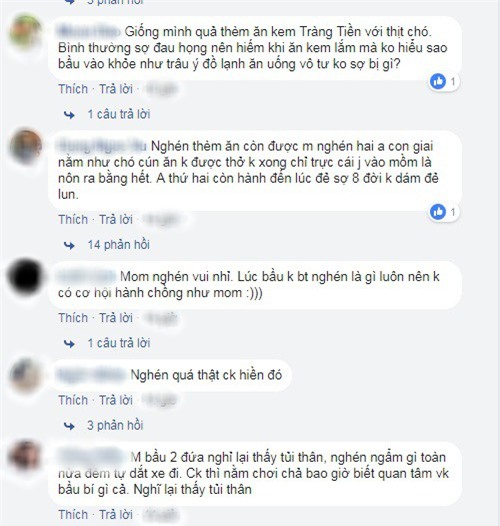Click 'Trả lời' under 'Mom nghén vui nhỉ' comment
This screenshot has height=526, width=500.
coord(116,318)
